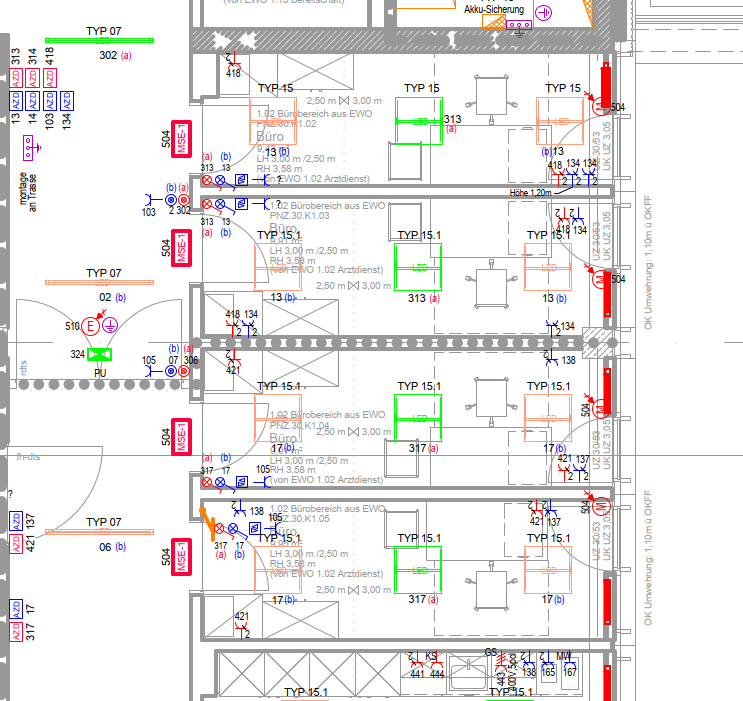Select the green LED luminaire under the TYP 15 label
This screenshot has height=701, width=743.
pos(419,121)
